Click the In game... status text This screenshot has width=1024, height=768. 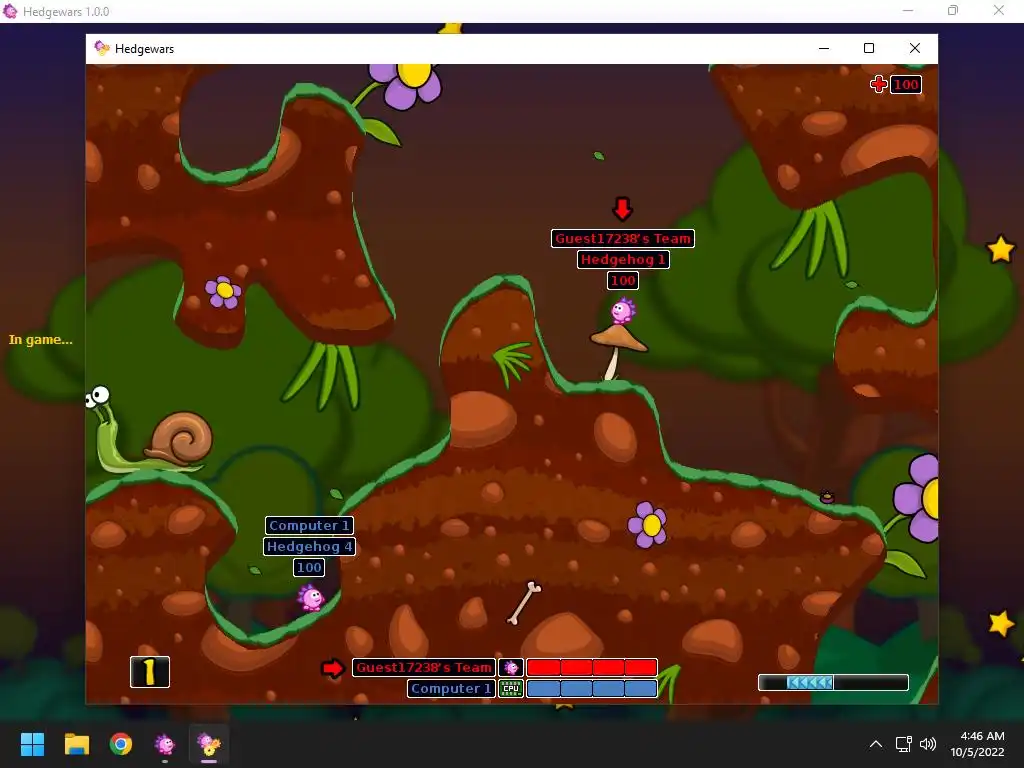coord(40,340)
